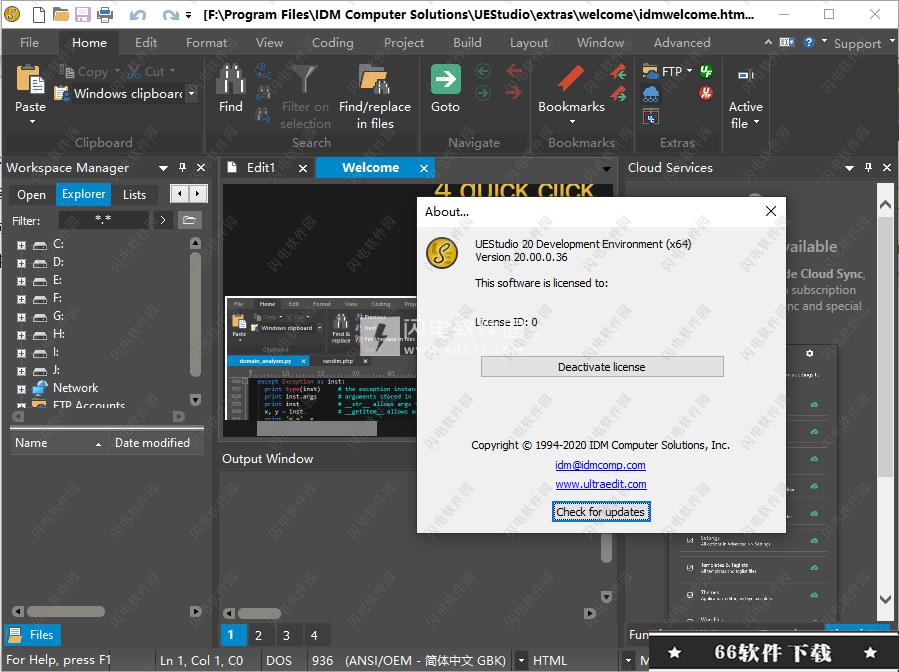Expand the Network tree node
Image resolution: width=899 pixels, height=672 pixels.
coord(21,389)
